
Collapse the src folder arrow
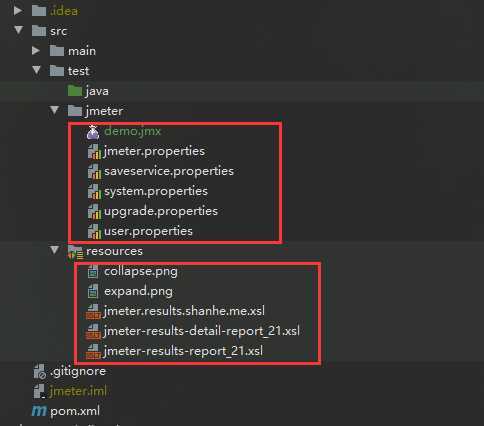(x=19, y=30)
